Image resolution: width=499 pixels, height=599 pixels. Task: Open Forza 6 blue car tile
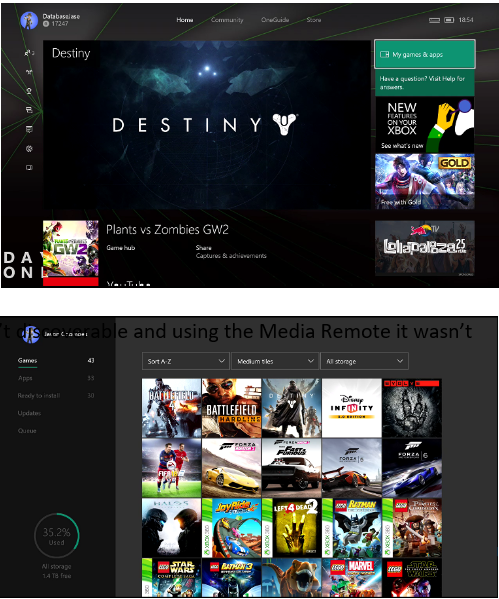click(x=412, y=468)
